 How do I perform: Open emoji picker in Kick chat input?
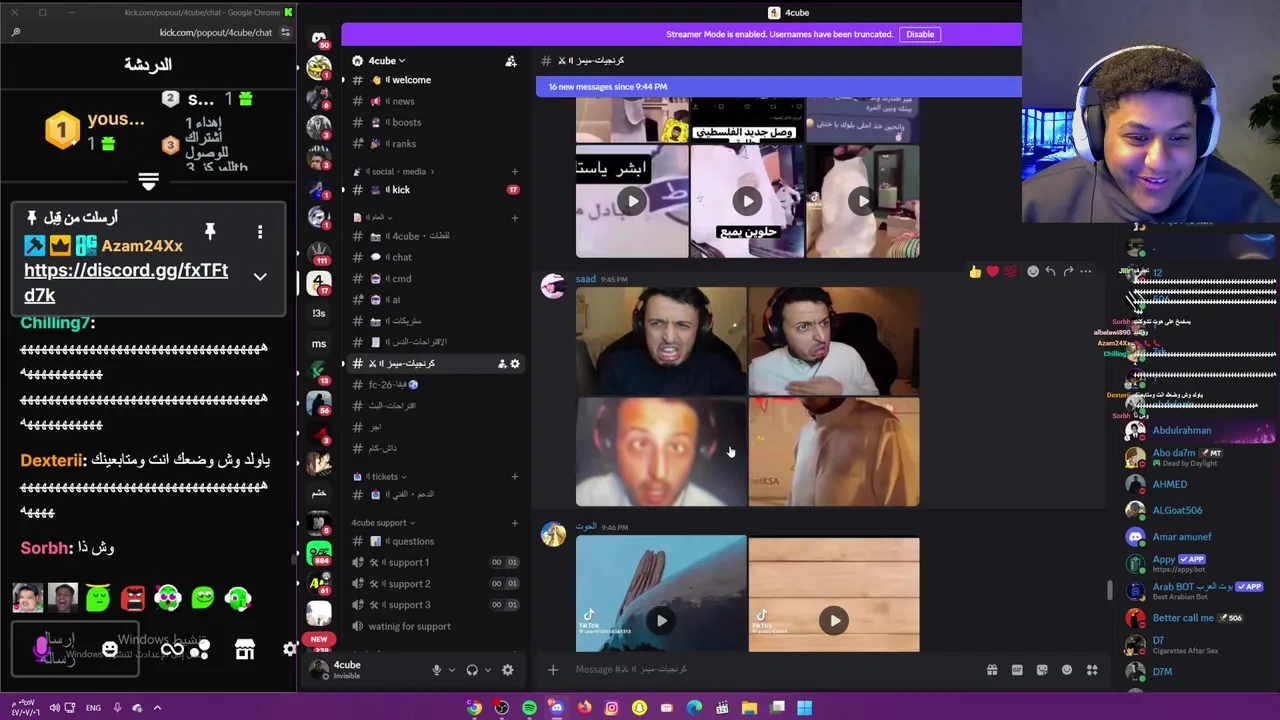point(110,650)
